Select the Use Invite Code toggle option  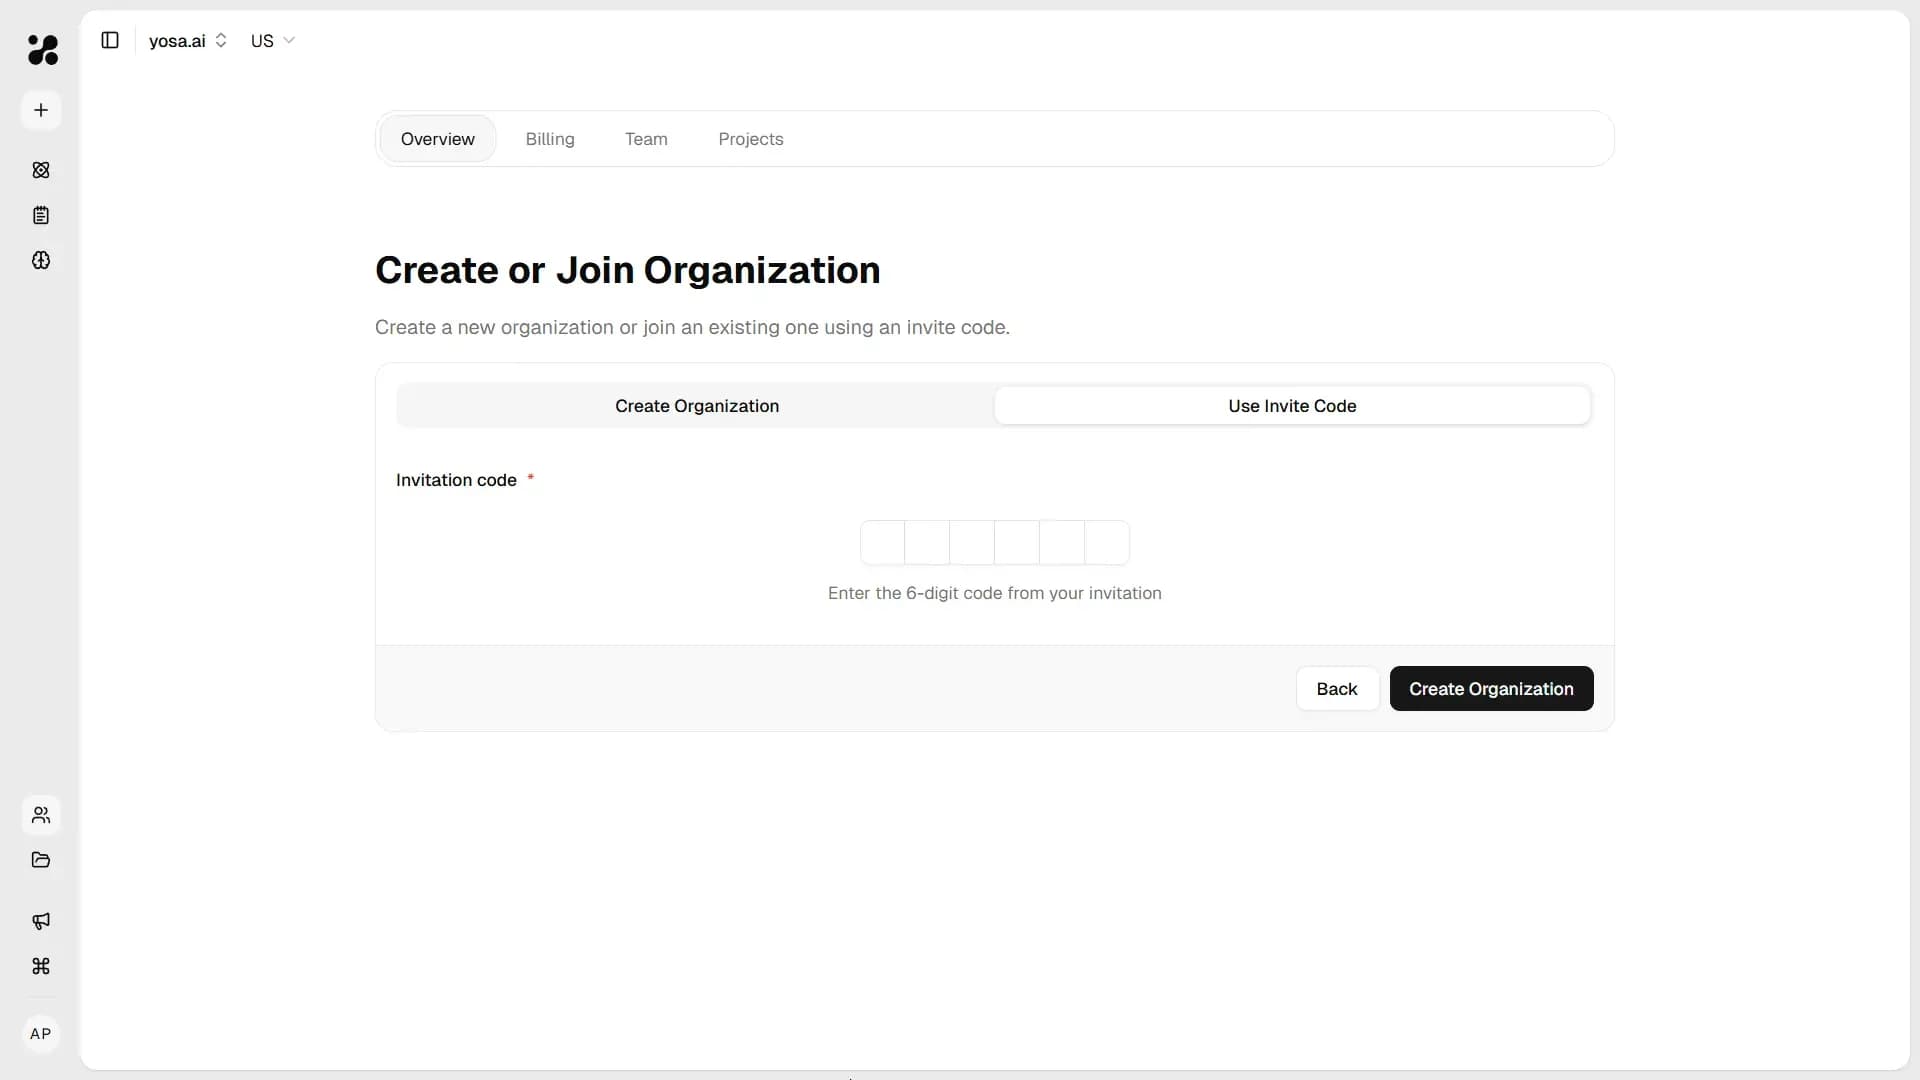(x=1292, y=405)
